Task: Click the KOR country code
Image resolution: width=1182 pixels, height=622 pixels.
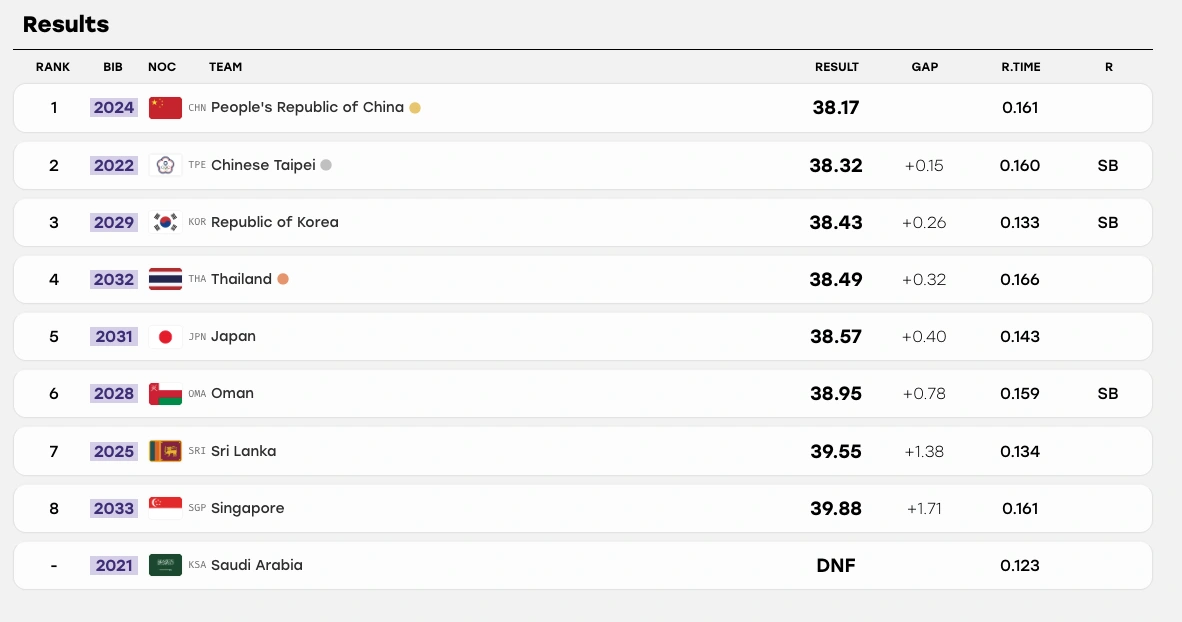Action: 197,222
